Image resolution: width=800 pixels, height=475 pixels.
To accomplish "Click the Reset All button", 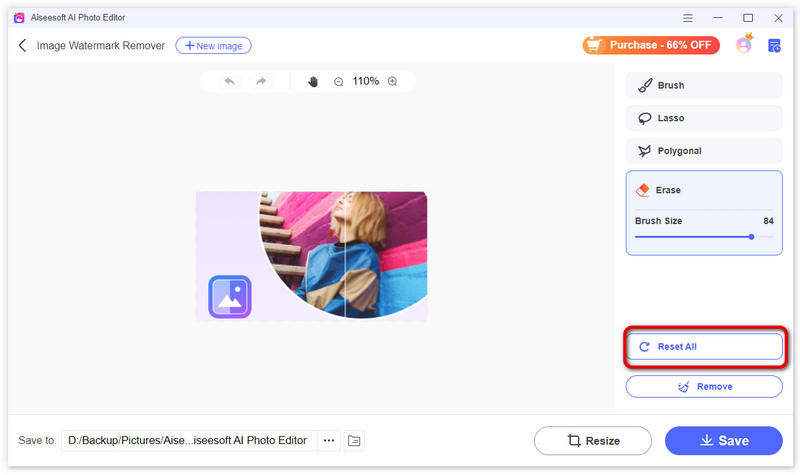I will (704, 346).
